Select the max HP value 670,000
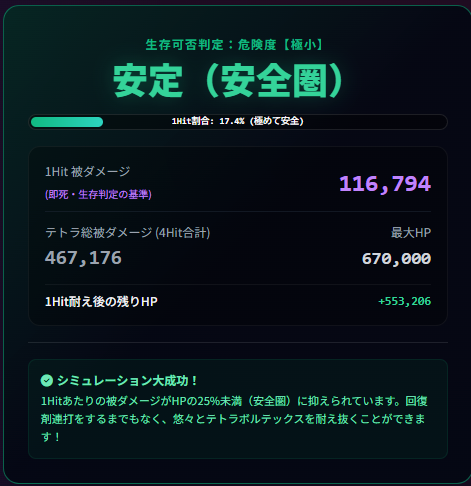 396,259
